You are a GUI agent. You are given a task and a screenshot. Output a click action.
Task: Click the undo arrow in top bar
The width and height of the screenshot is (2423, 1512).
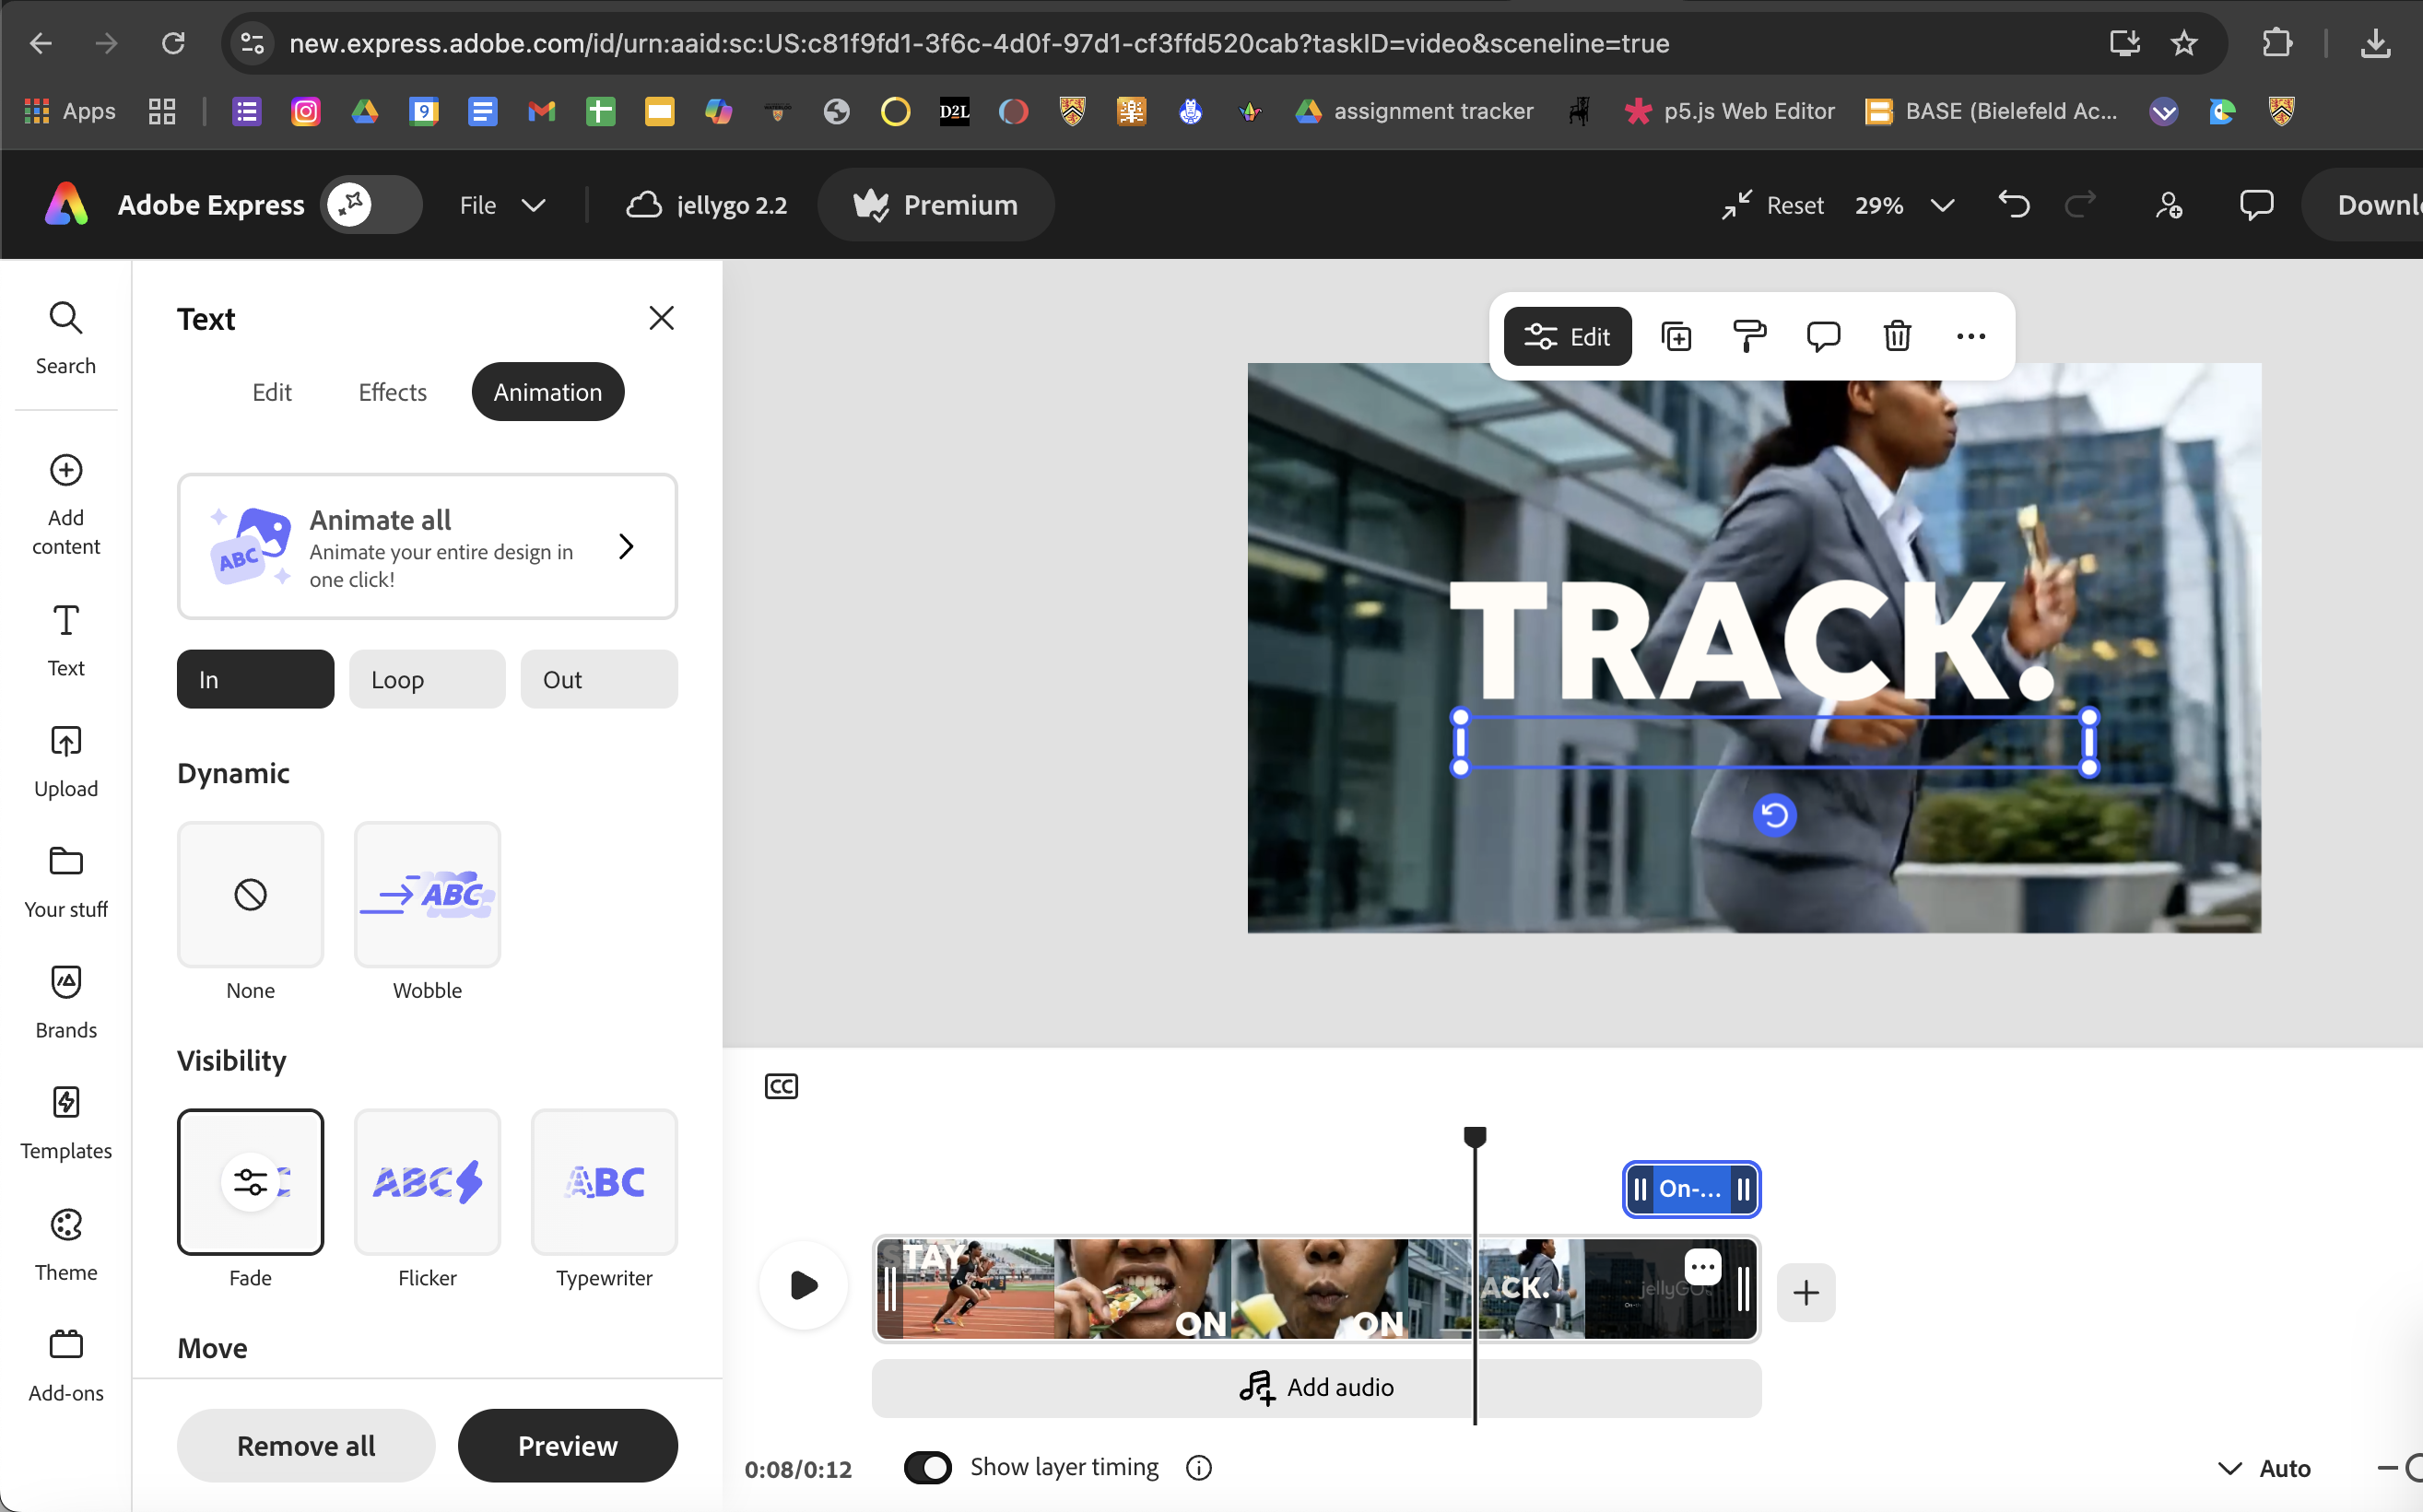point(2014,205)
